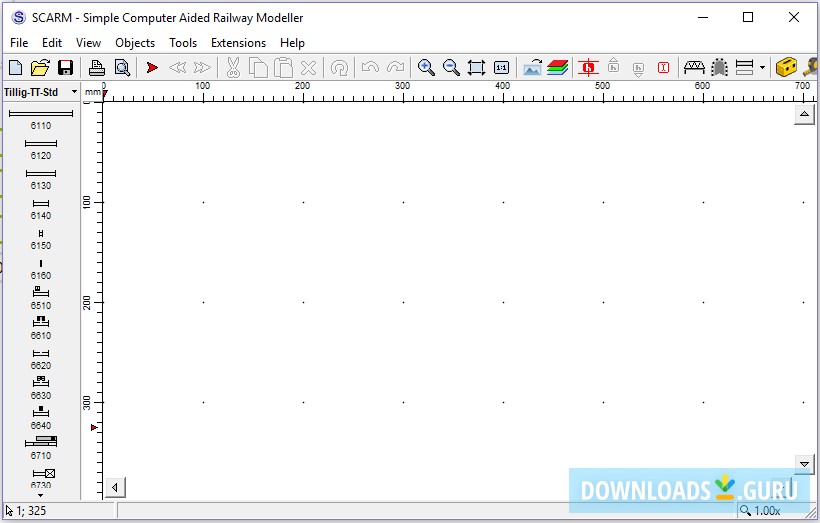This screenshot has width=820, height=523.
Task: Open the File menu
Action: coord(19,43)
